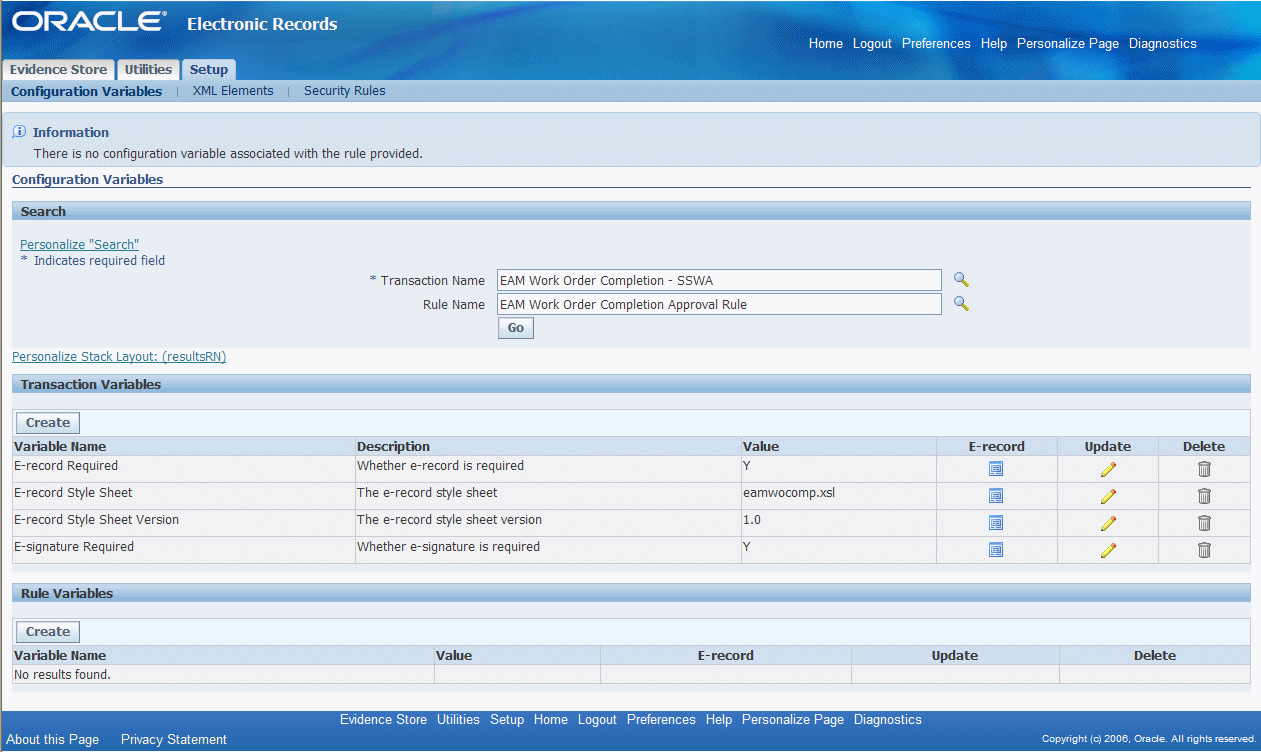Switch to the Evidence Store tab
1261x752 pixels.
coord(58,70)
